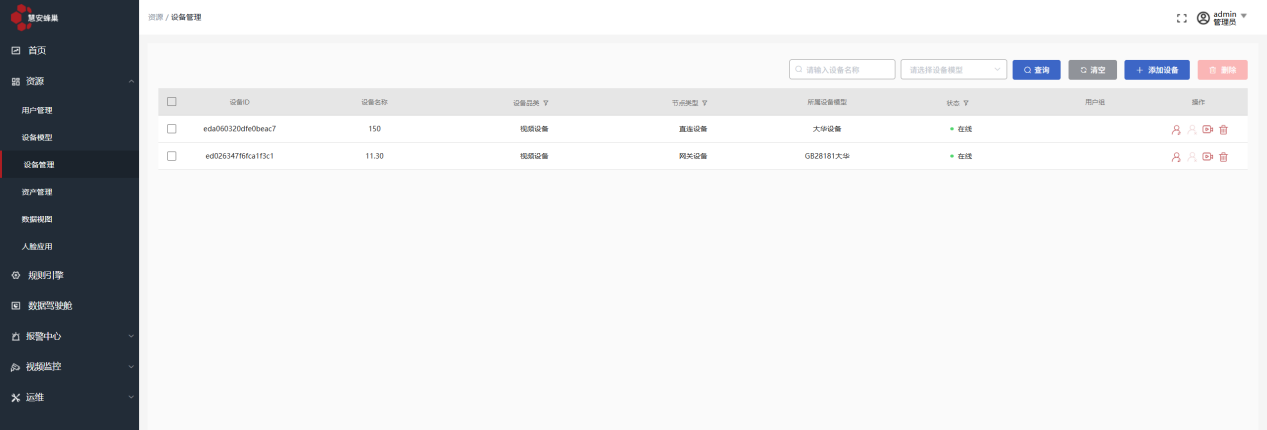Image resolution: width=1267 pixels, height=430 pixels.
Task: Click the first user icon in device 150 row
Action: point(1176,129)
